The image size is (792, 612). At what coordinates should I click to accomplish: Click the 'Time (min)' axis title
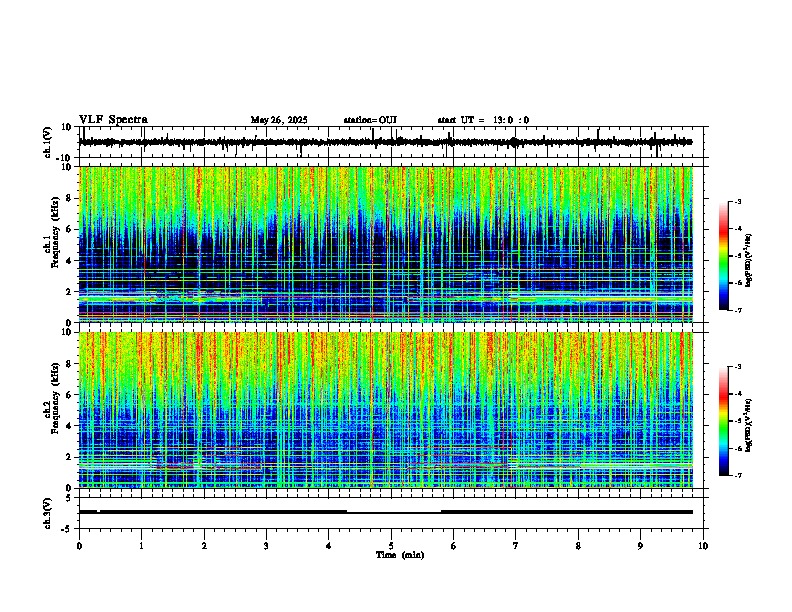400,555
